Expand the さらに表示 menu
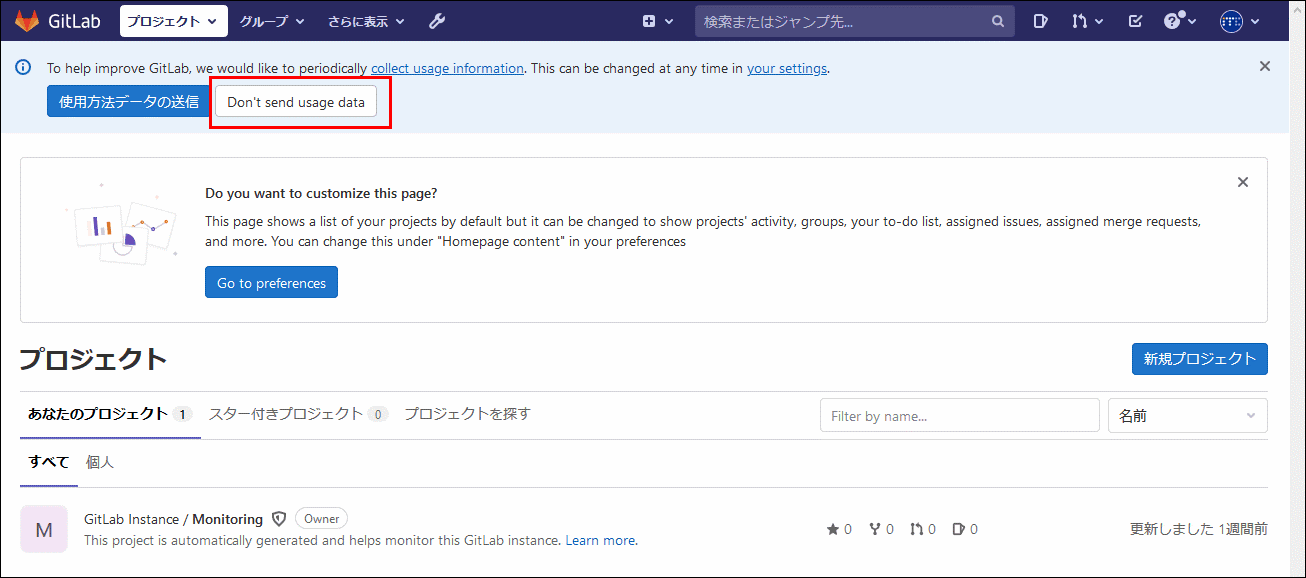 pos(367,21)
